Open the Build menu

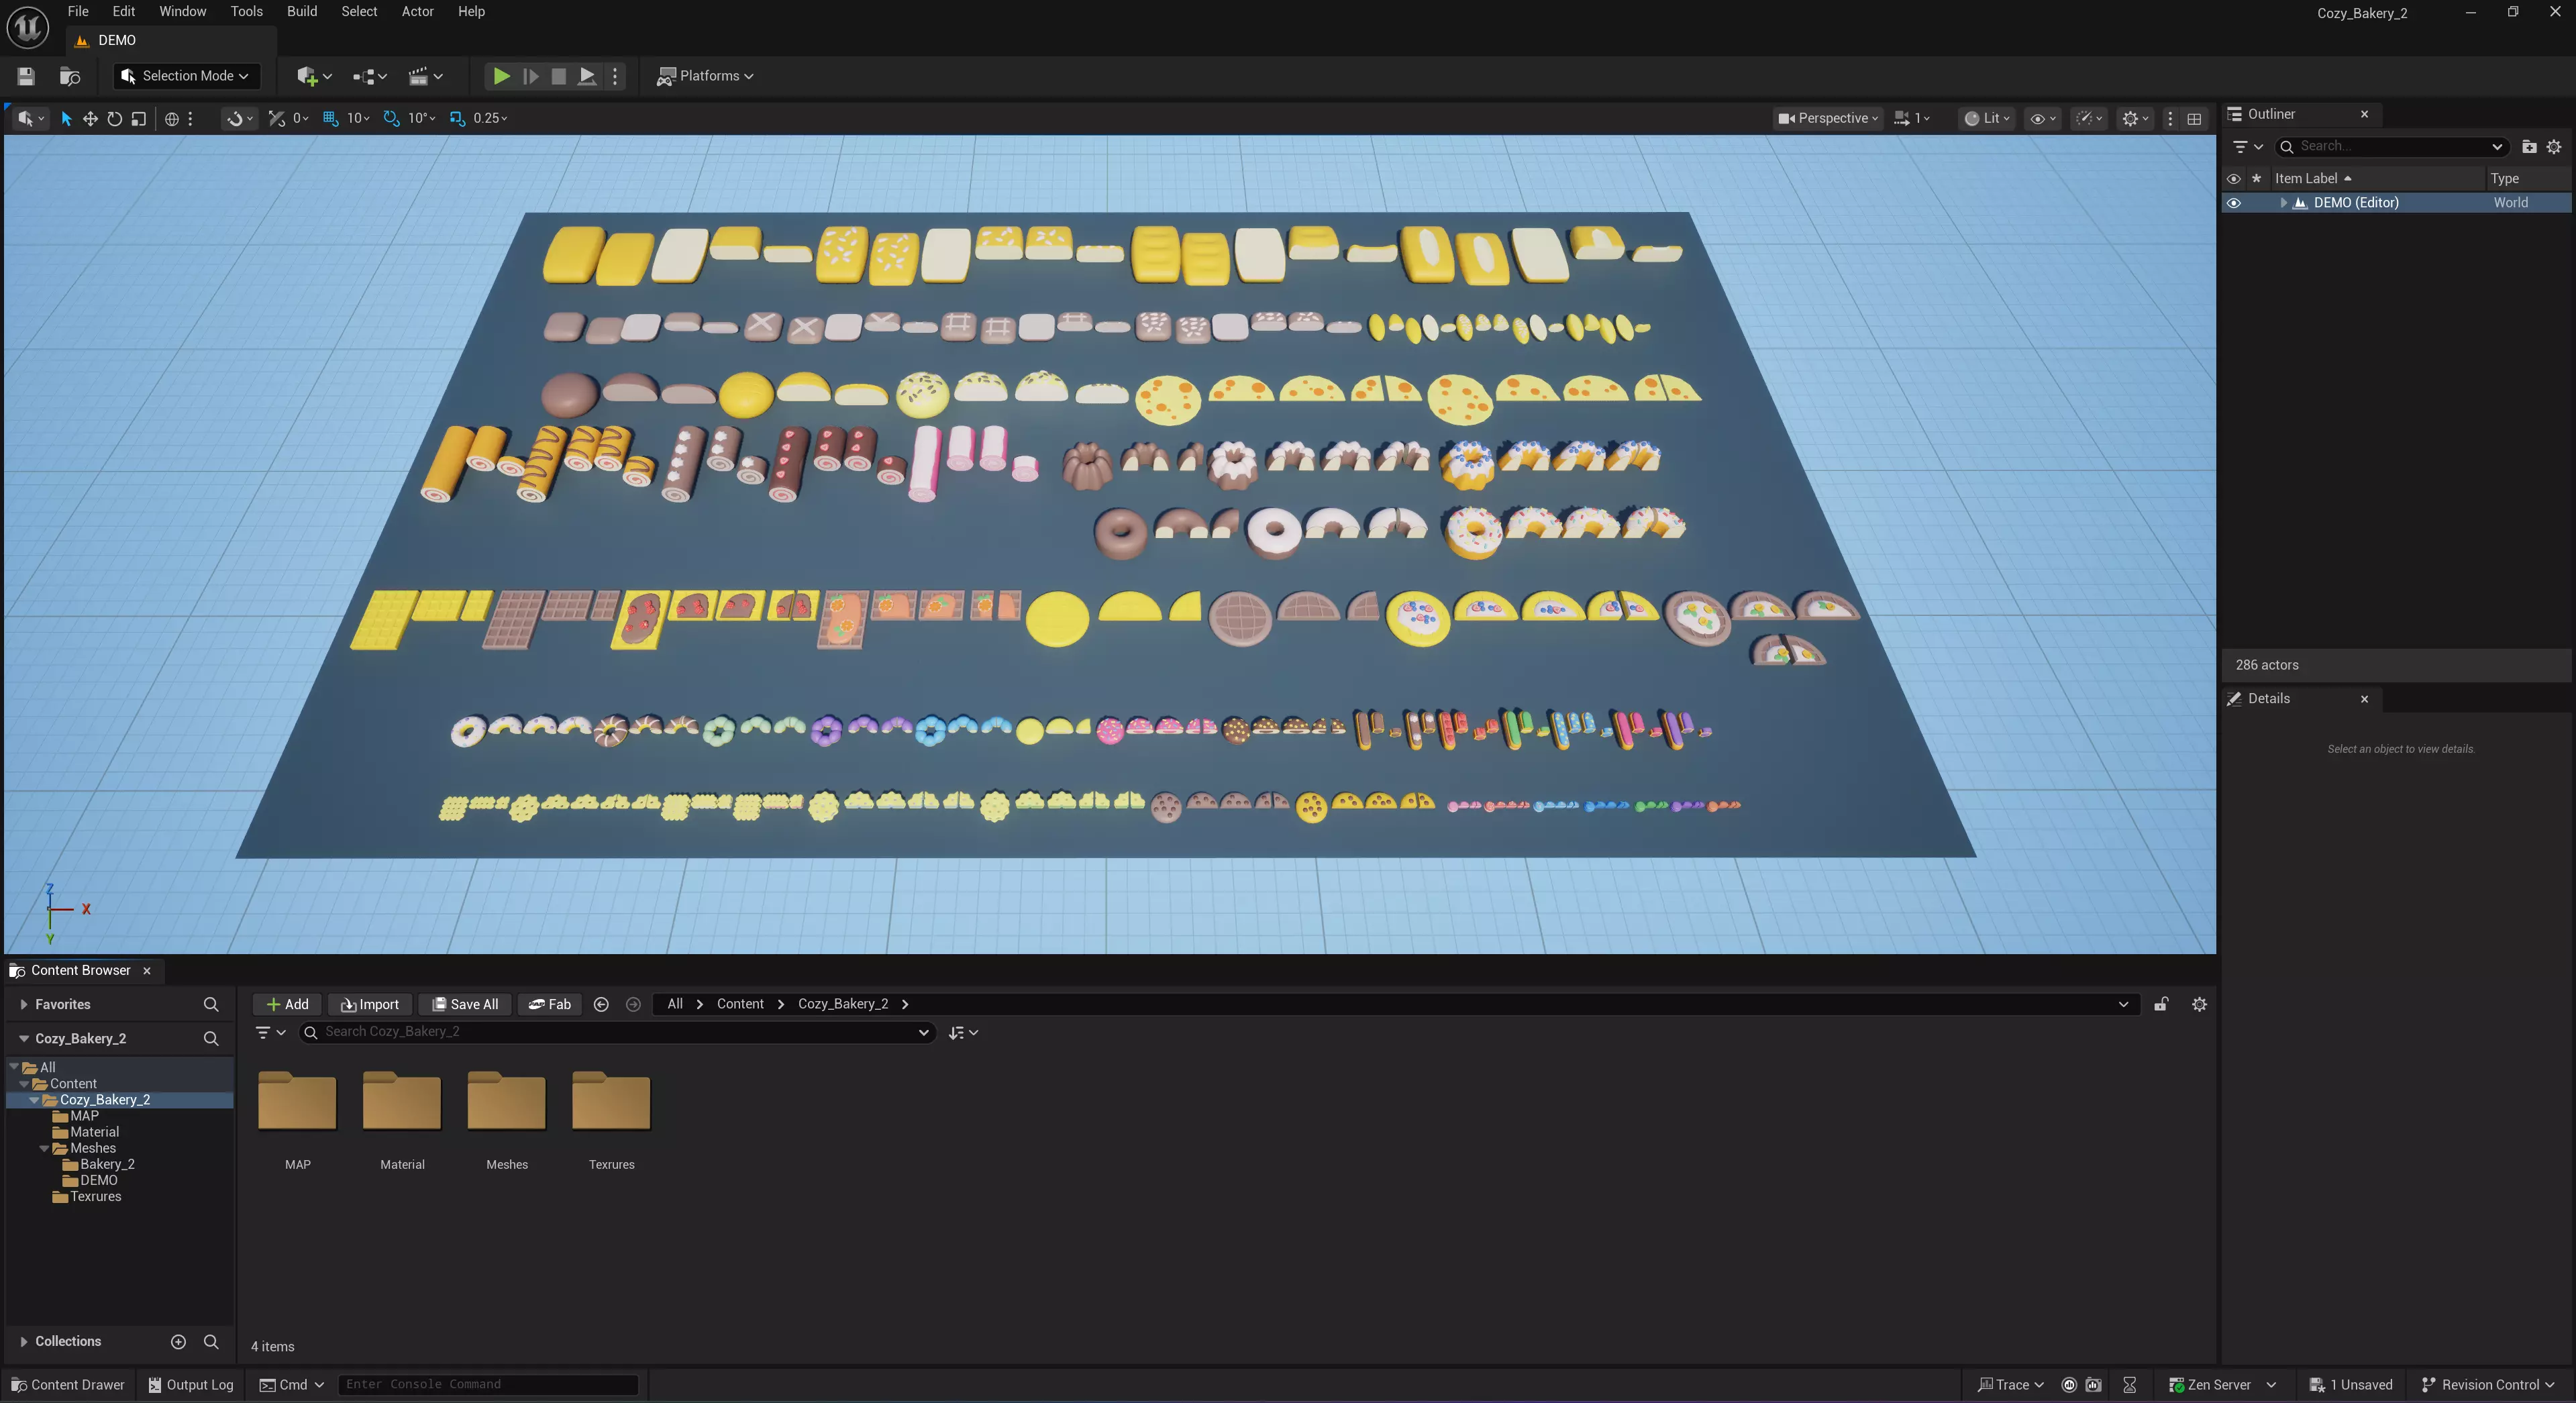point(301,11)
